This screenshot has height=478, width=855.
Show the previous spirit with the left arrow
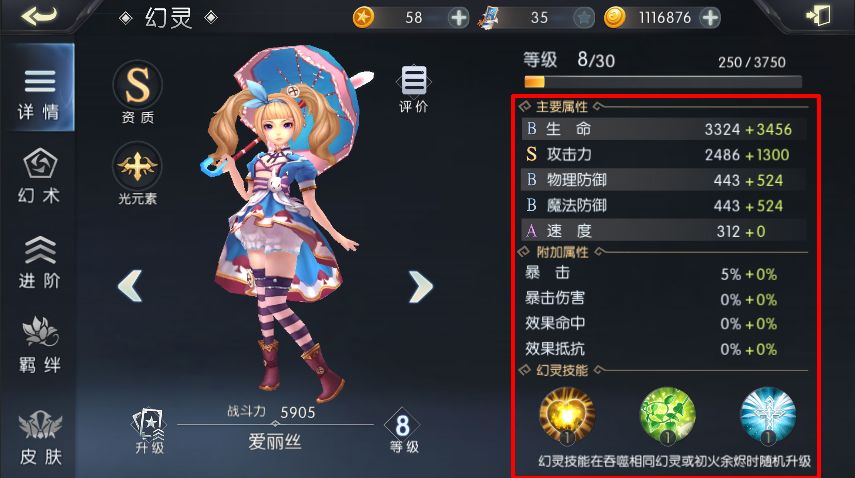pyautogui.click(x=130, y=286)
